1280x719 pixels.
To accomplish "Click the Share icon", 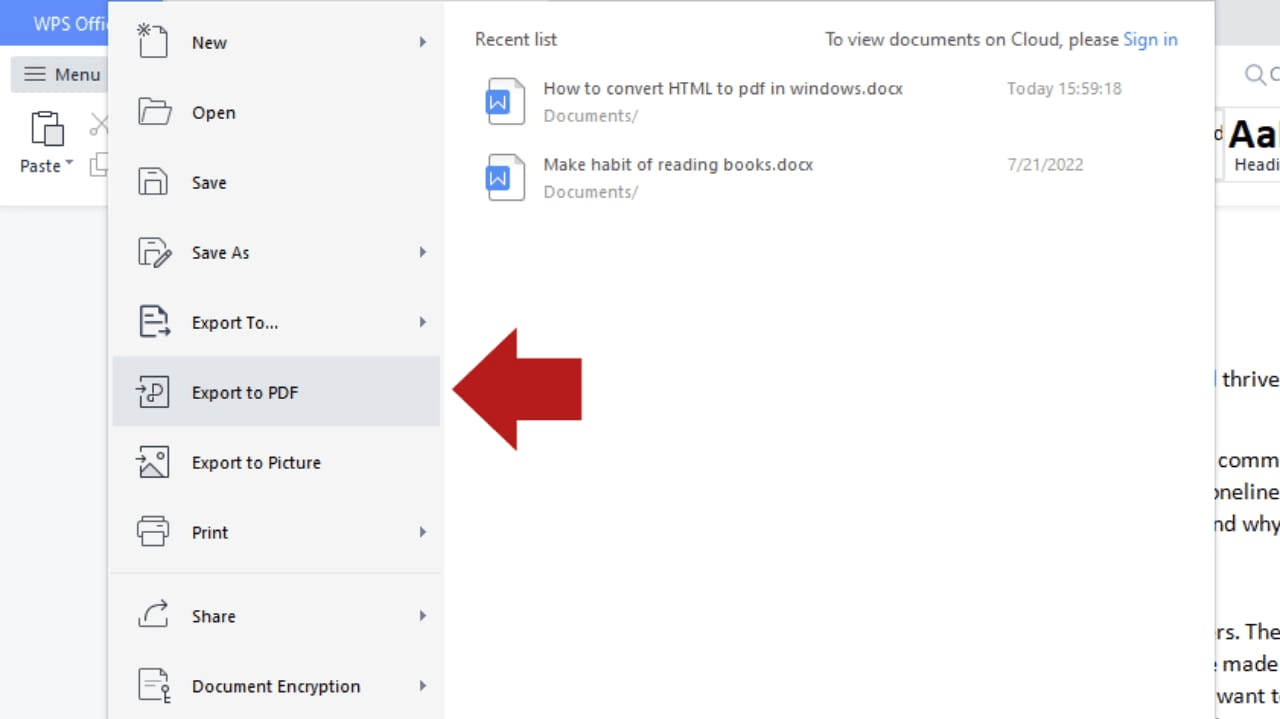I will click(153, 616).
